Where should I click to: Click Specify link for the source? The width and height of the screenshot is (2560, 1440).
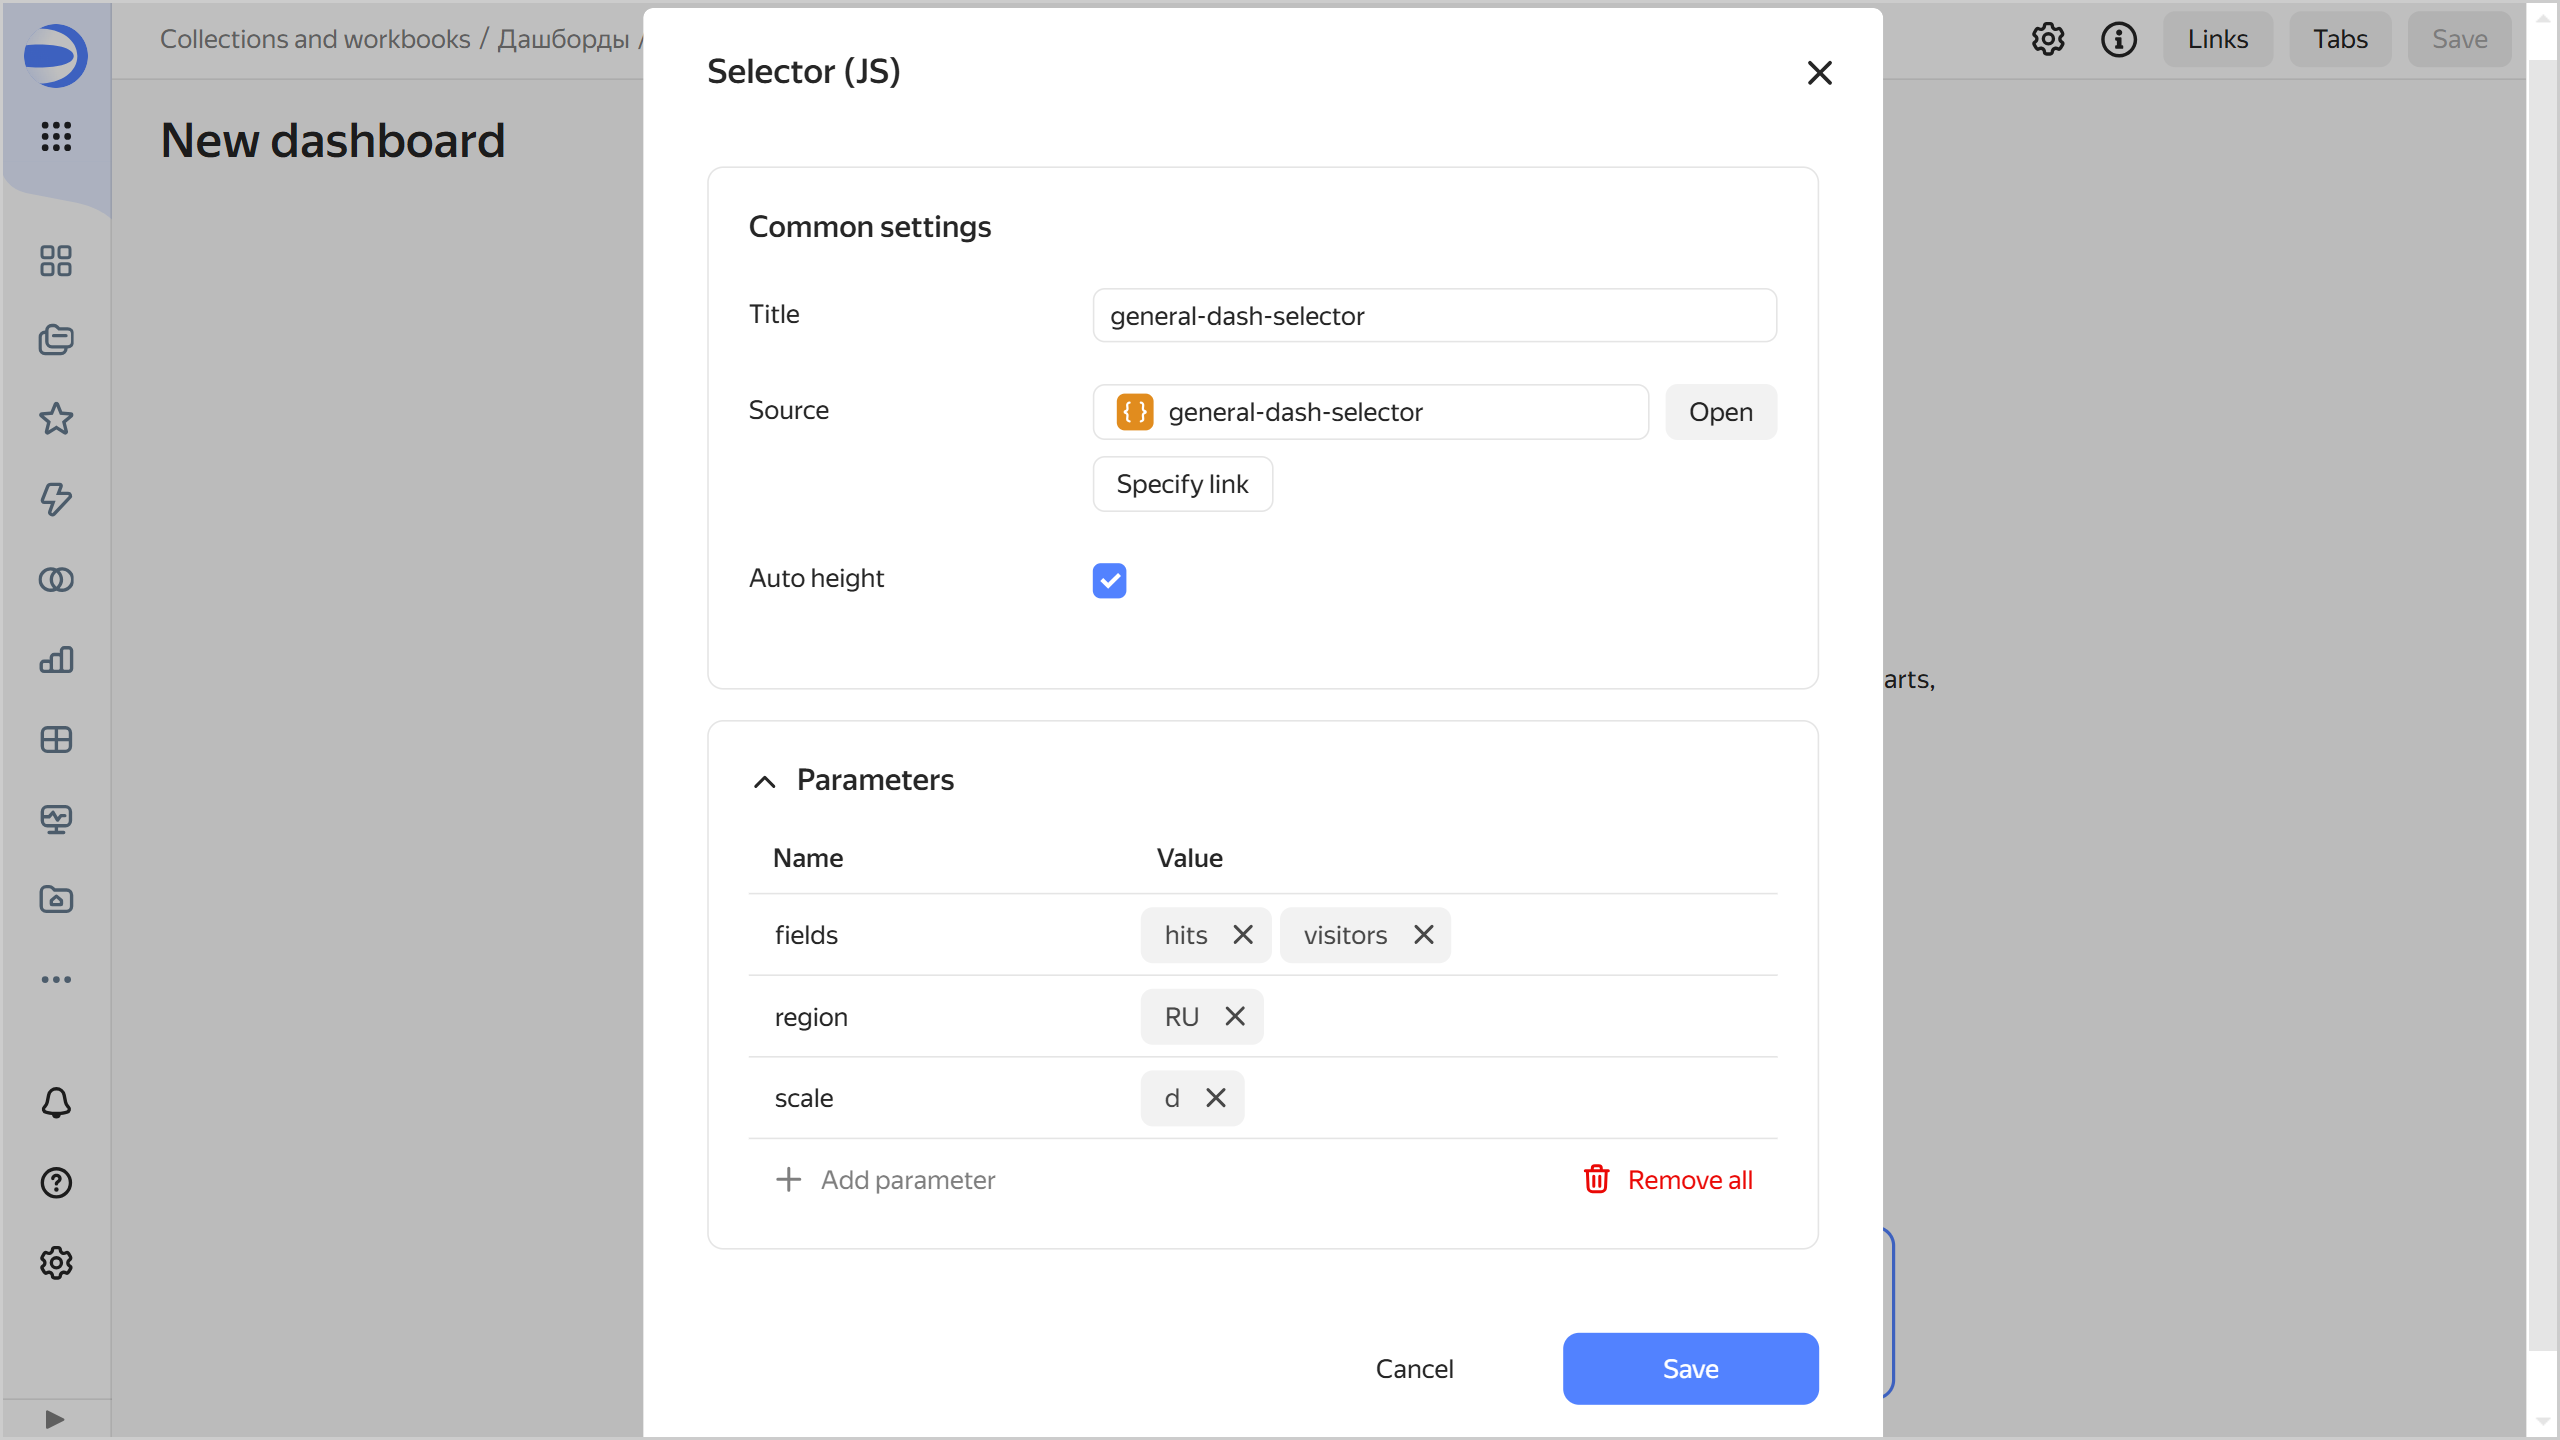click(1182, 483)
